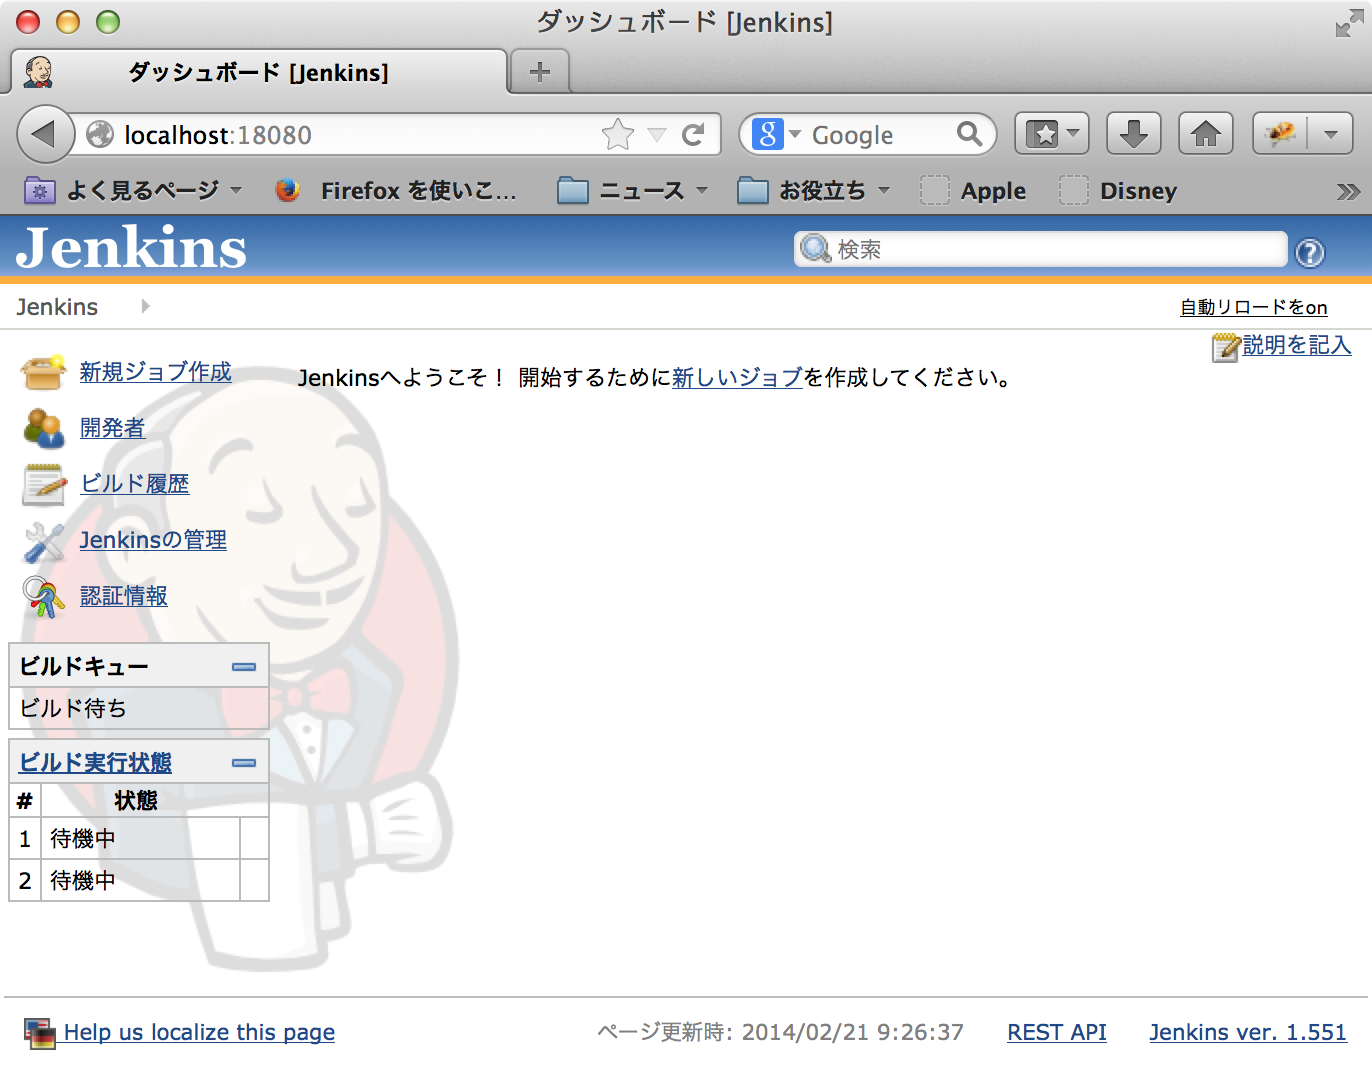Click the 認証情報 keys icon

[44, 597]
